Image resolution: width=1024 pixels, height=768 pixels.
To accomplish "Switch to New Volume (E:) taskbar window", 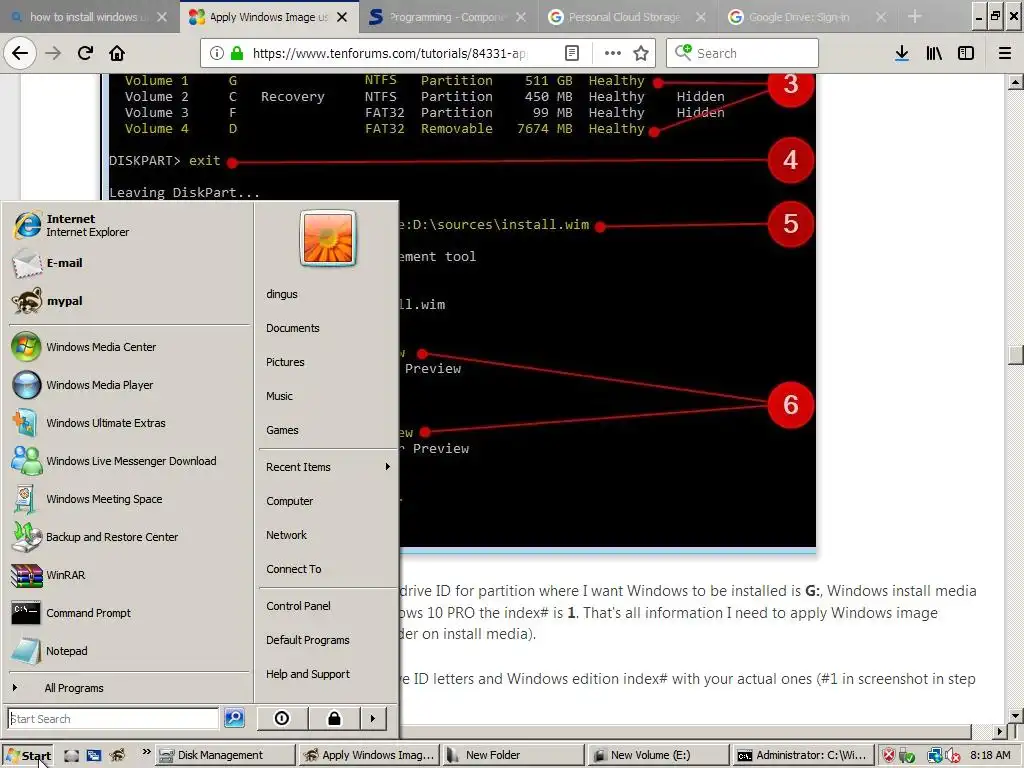I will tap(658, 755).
